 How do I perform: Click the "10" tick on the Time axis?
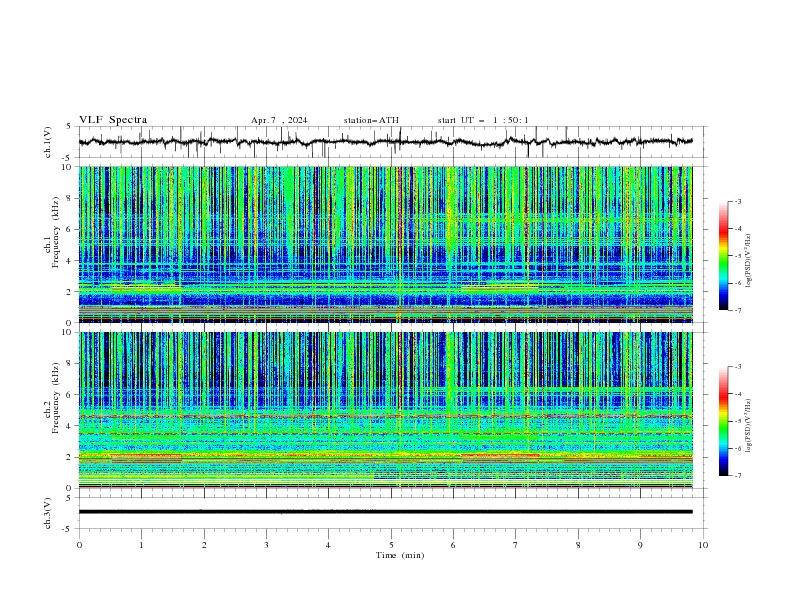pos(703,545)
